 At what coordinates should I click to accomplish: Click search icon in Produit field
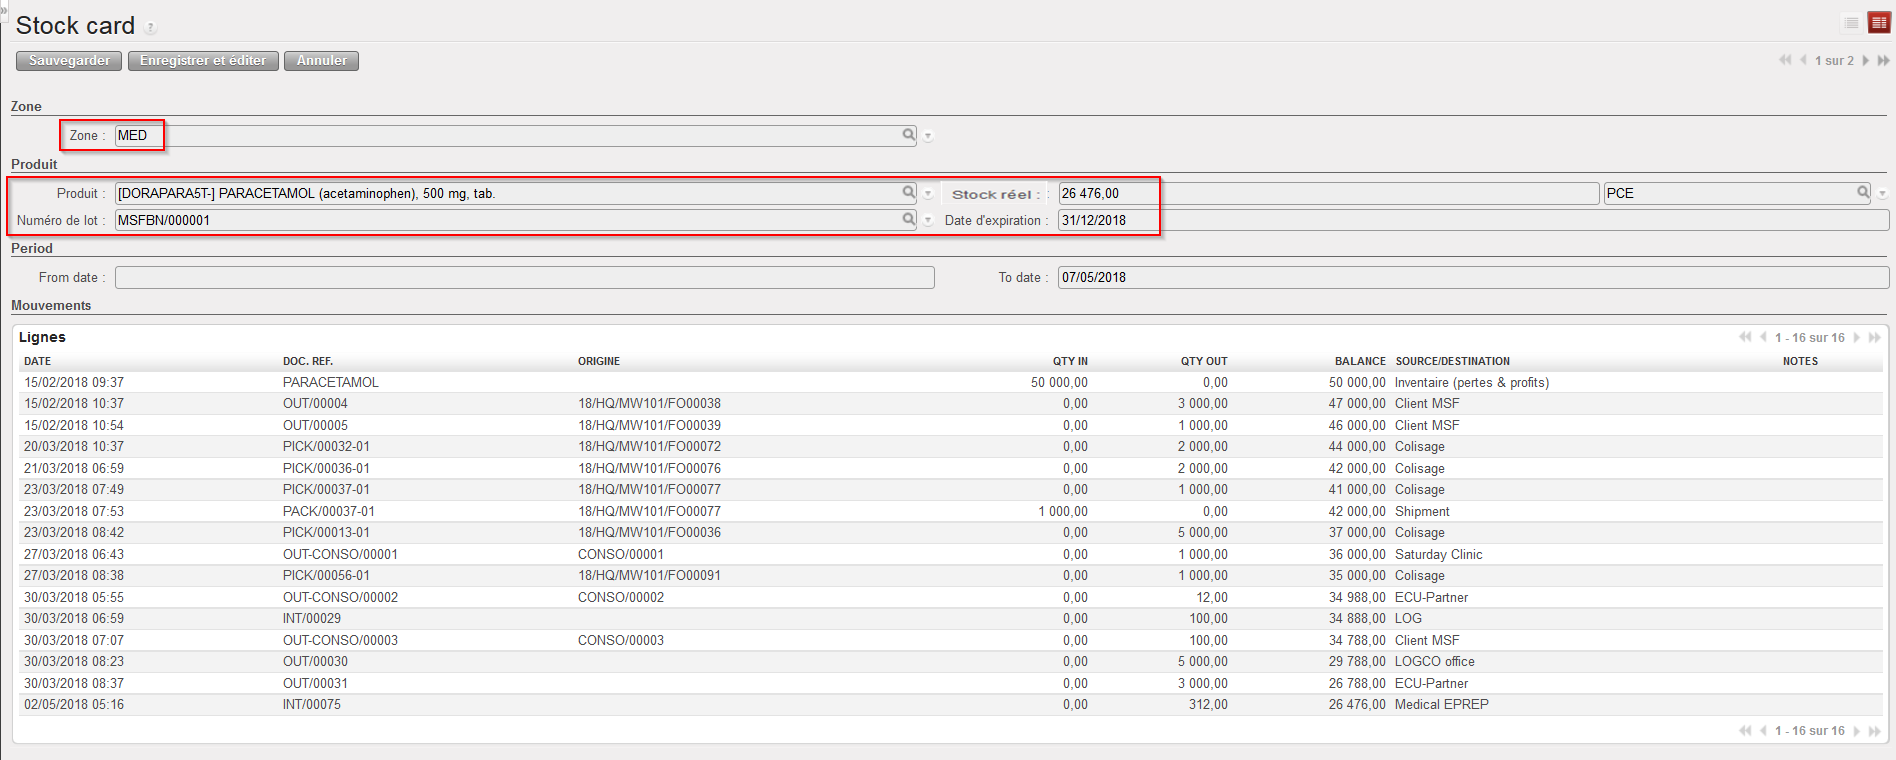coord(908,192)
